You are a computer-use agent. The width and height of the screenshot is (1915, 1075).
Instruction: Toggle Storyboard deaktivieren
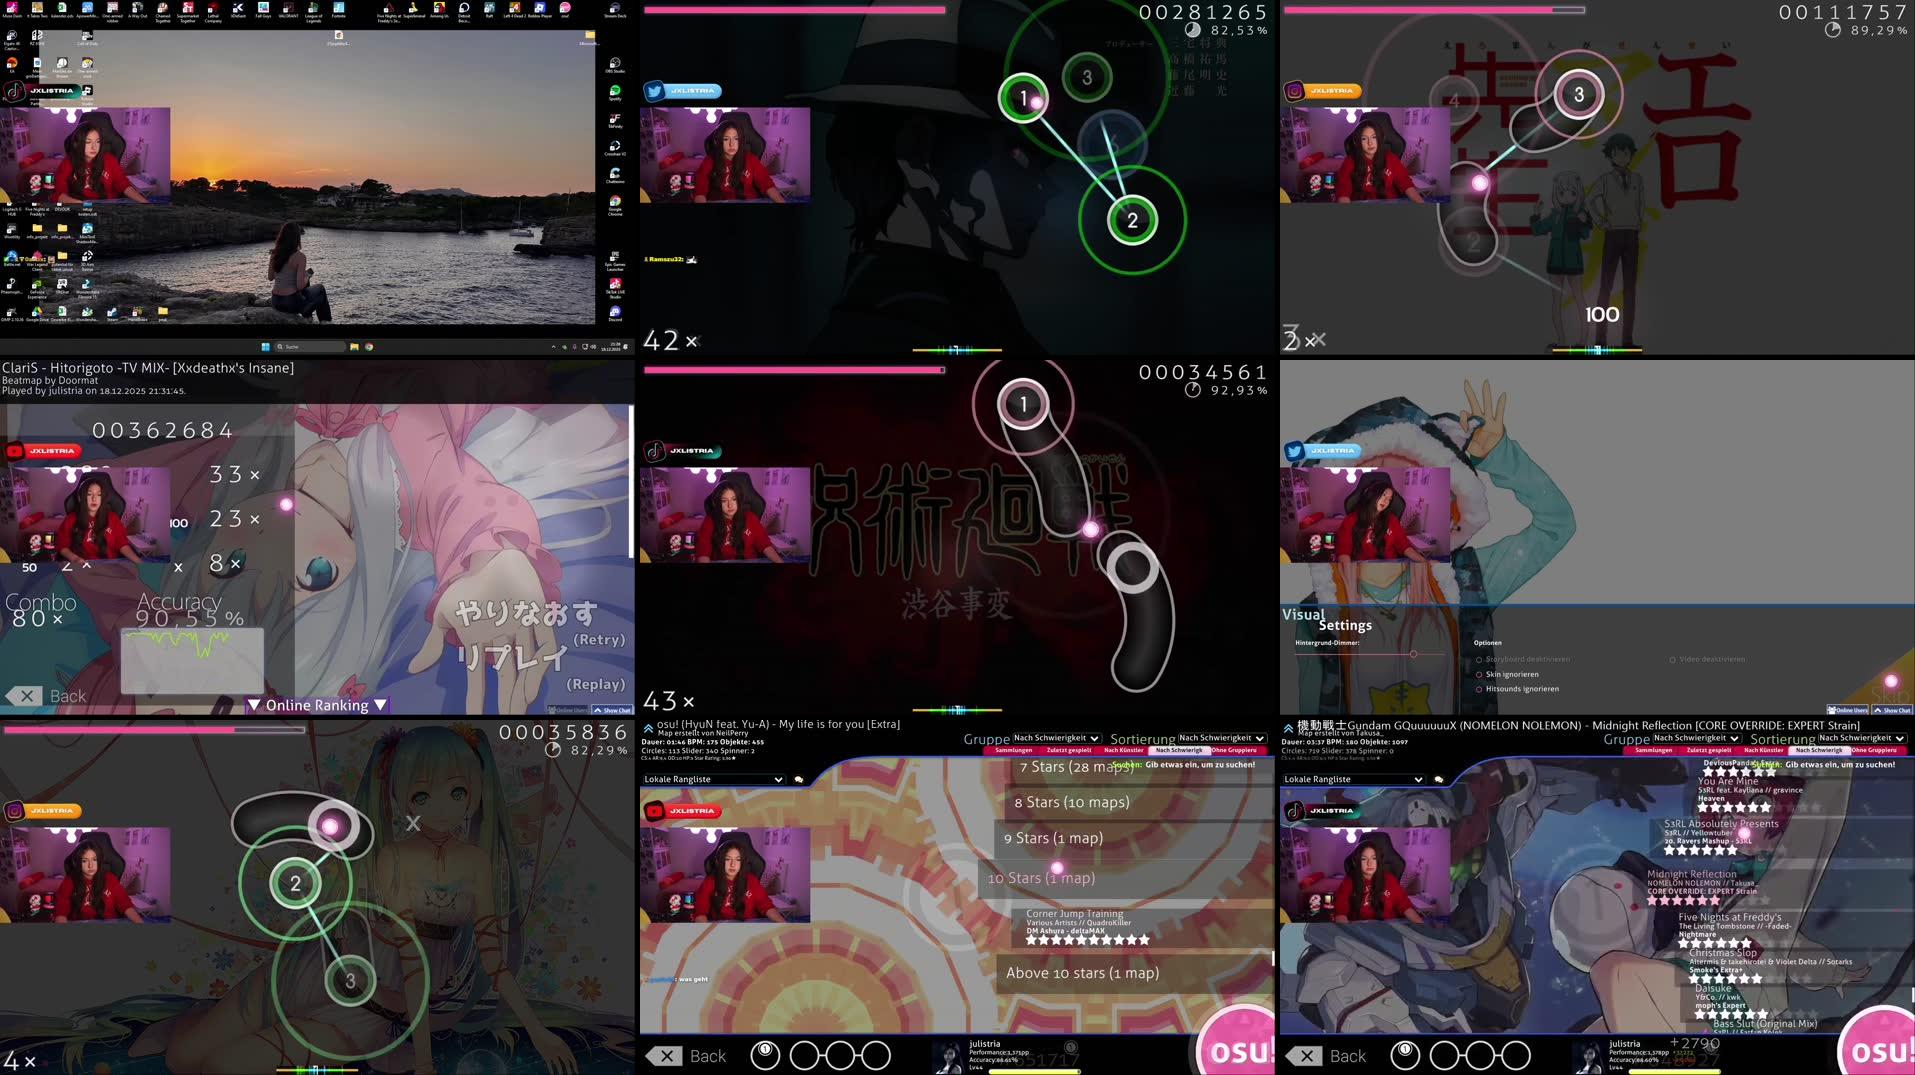point(1481,659)
